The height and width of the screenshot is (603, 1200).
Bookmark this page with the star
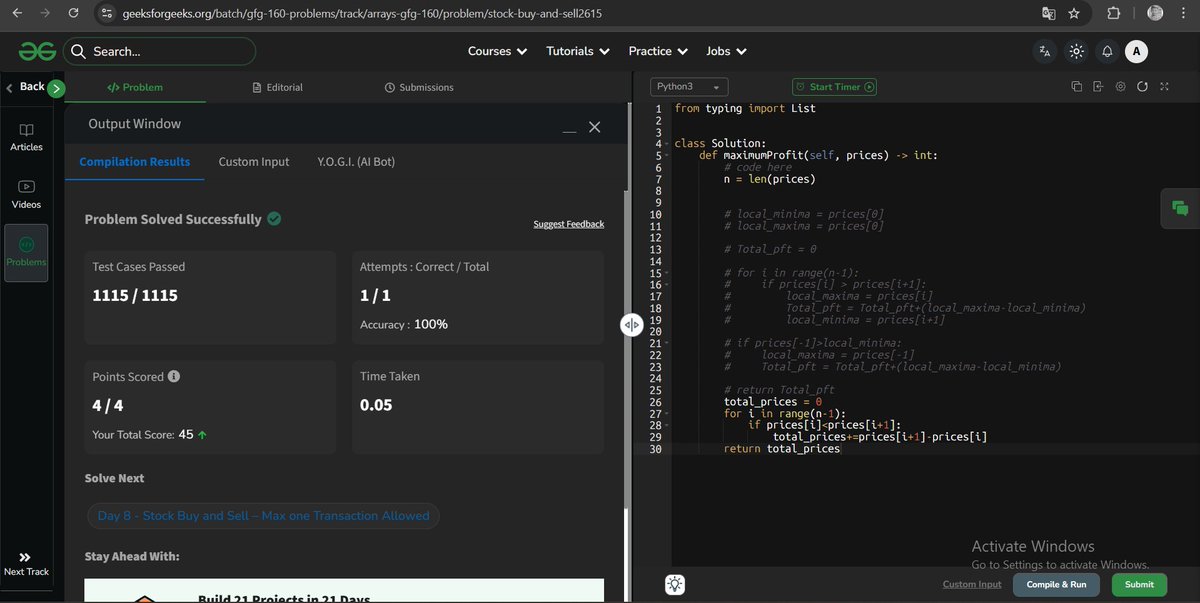click(1074, 14)
